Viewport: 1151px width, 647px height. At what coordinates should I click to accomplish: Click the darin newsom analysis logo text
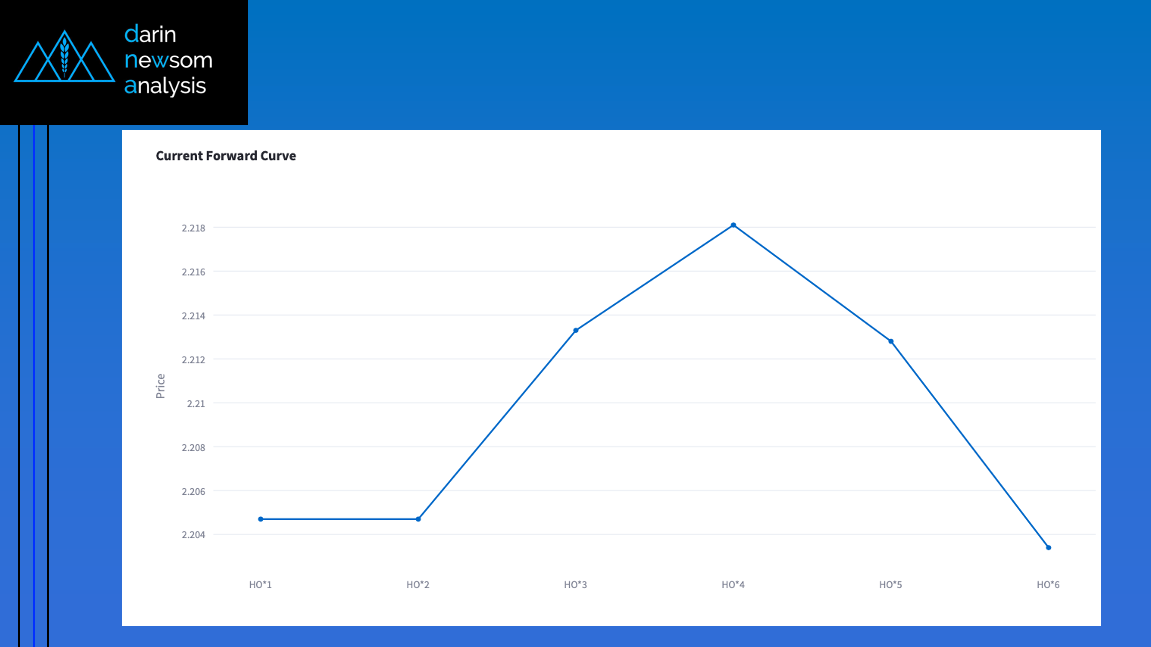click(x=167, y=60)
